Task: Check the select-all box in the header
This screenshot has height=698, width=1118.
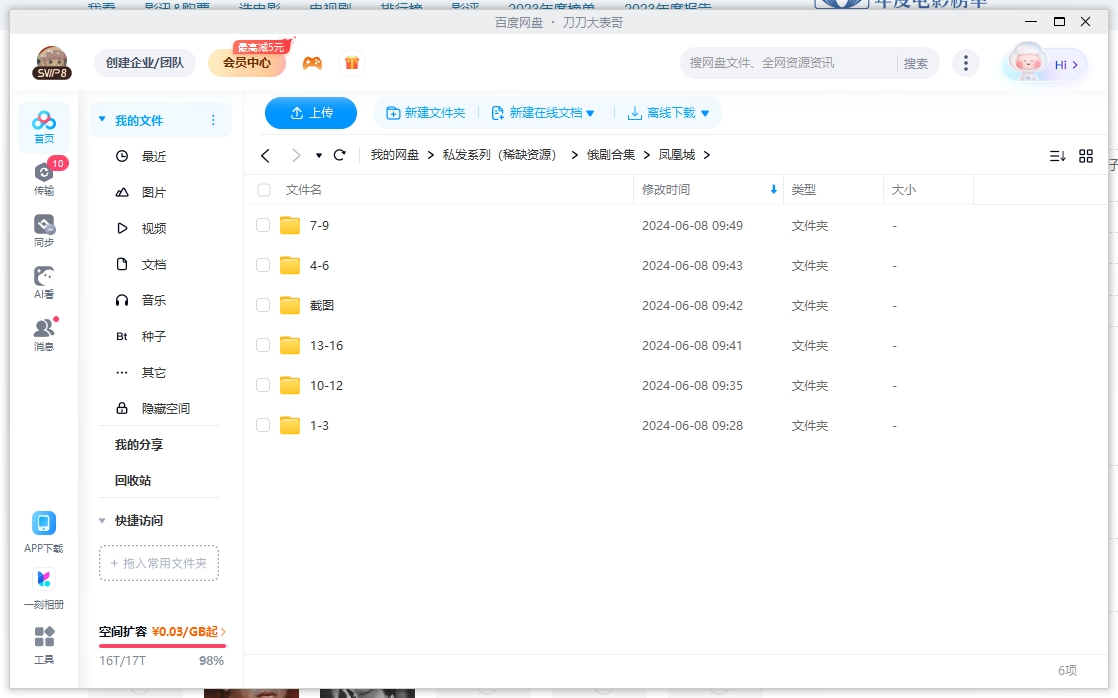Action: [x=262, y=189]
